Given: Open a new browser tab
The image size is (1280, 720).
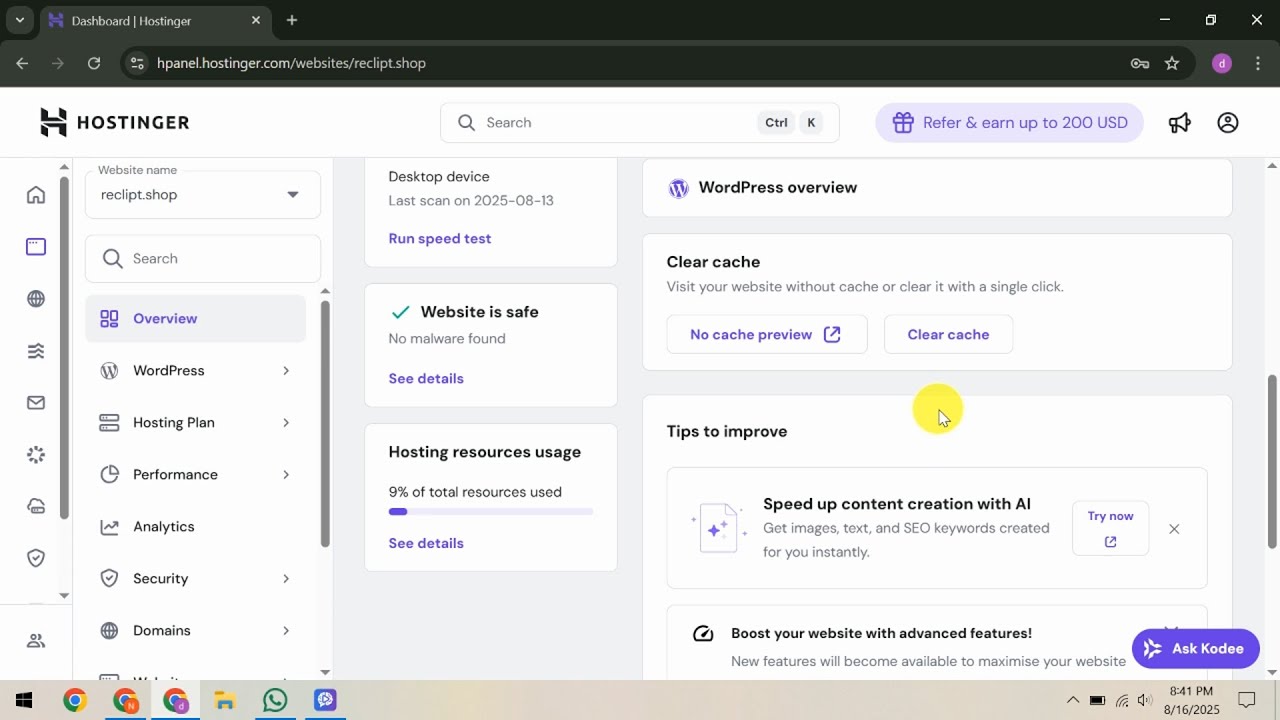Looking at the screenshot, I should (x=292, y=20).
